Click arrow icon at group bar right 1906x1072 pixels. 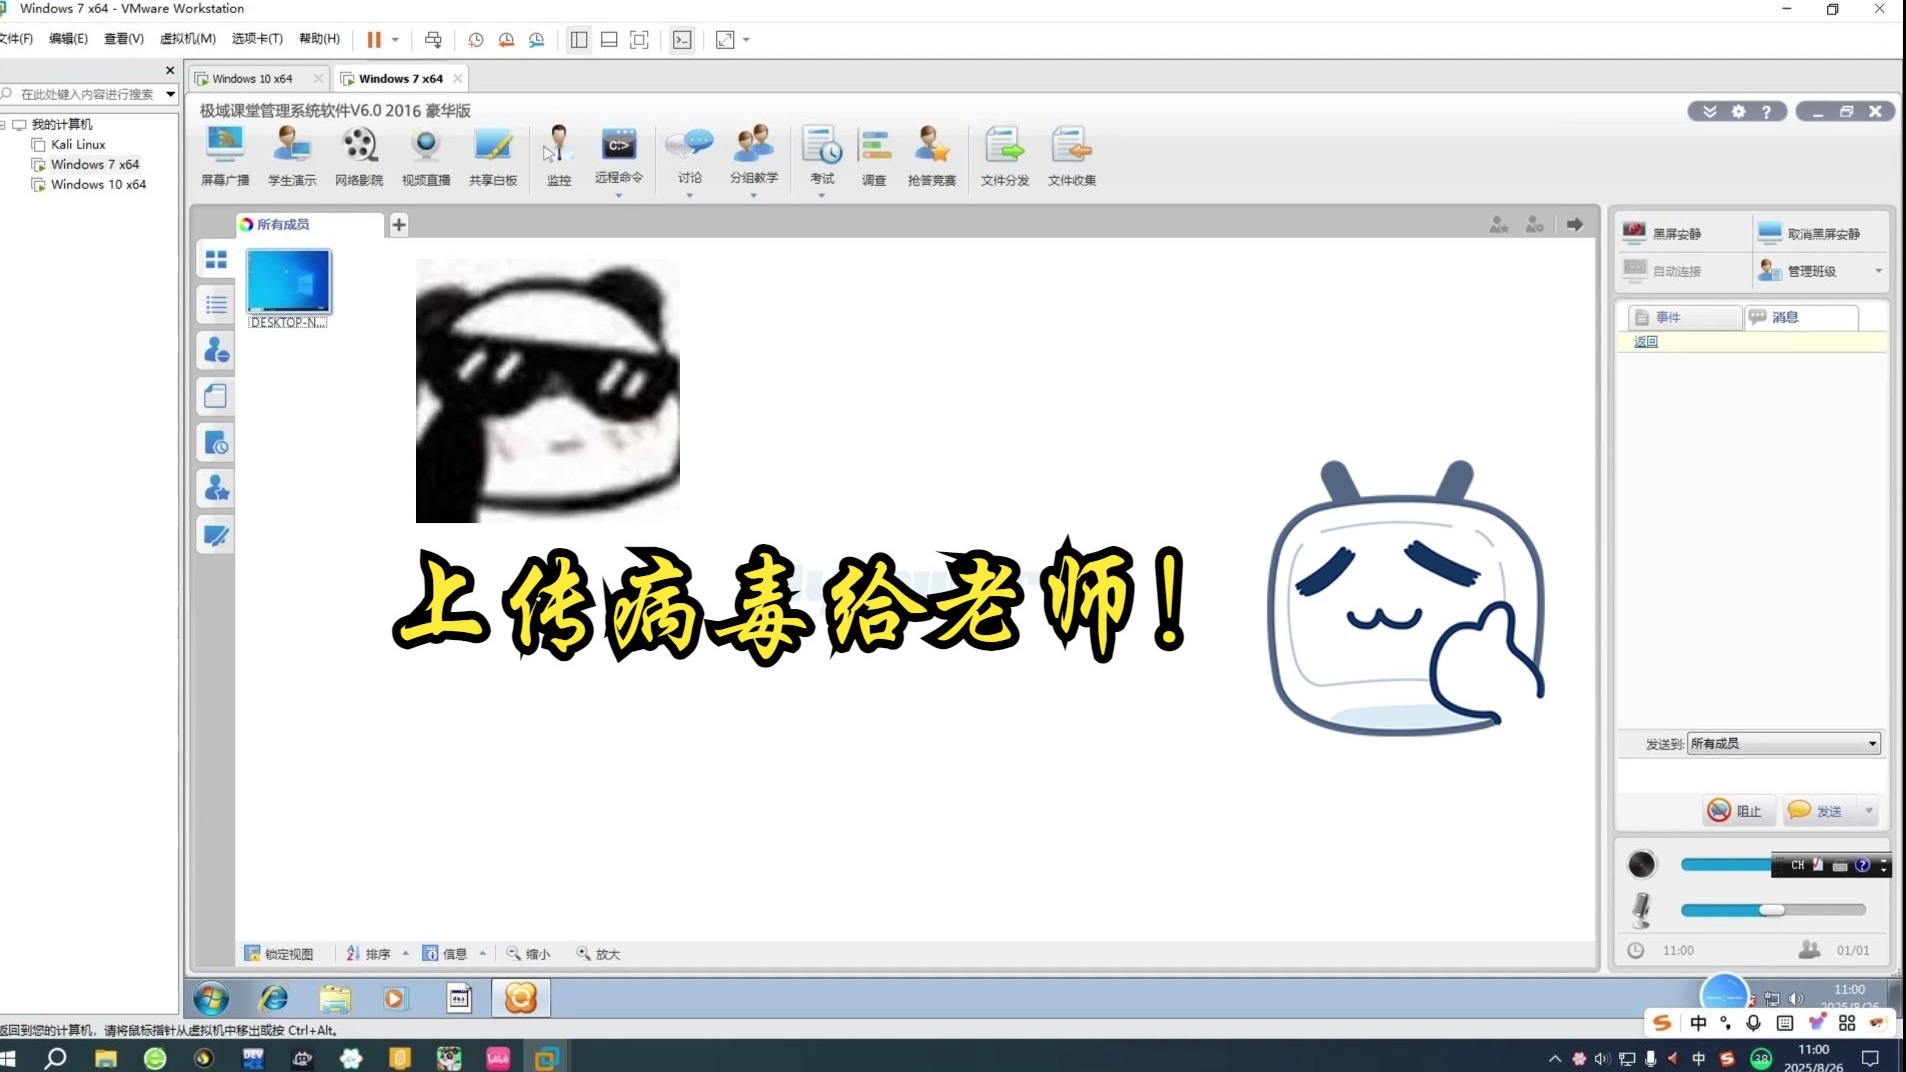tap(1575, 225)
